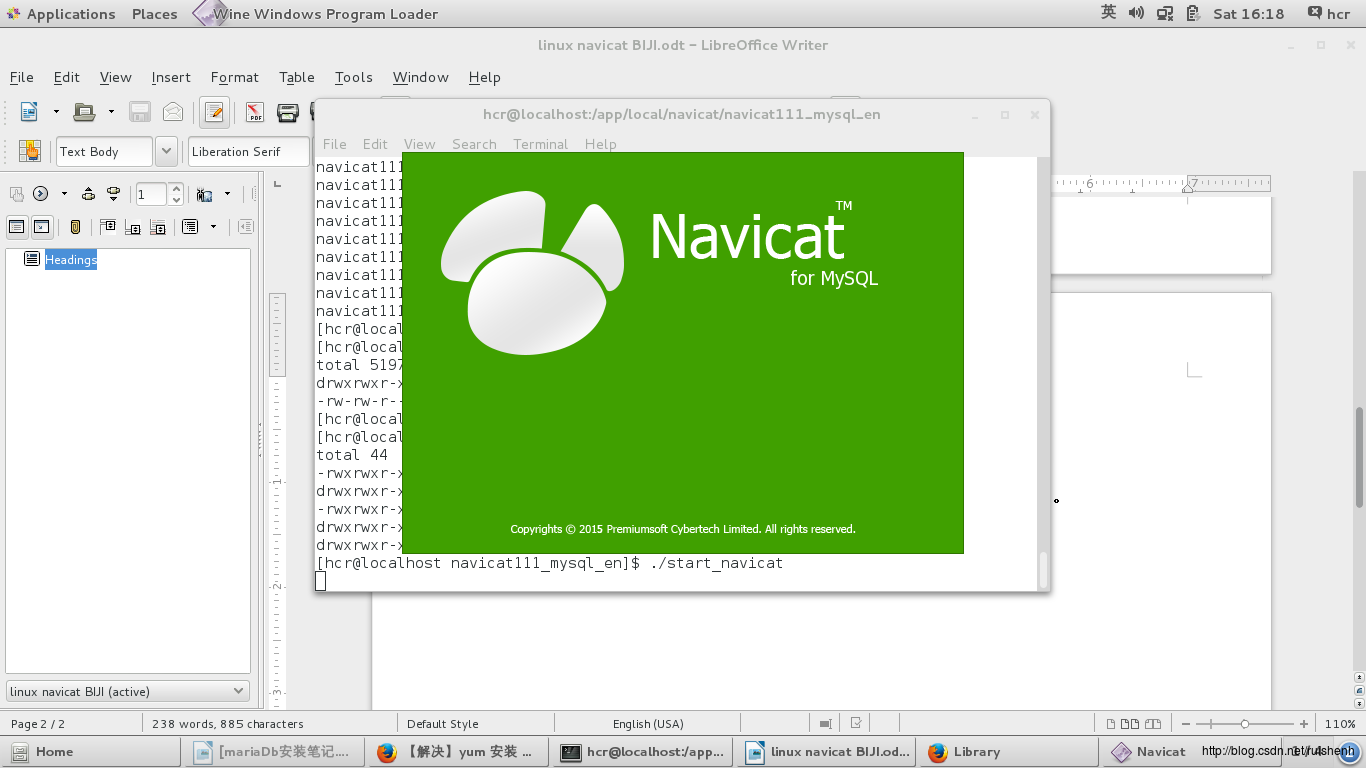
Task: Click the New document icon in Writer
Action: (x=29, y=112)
